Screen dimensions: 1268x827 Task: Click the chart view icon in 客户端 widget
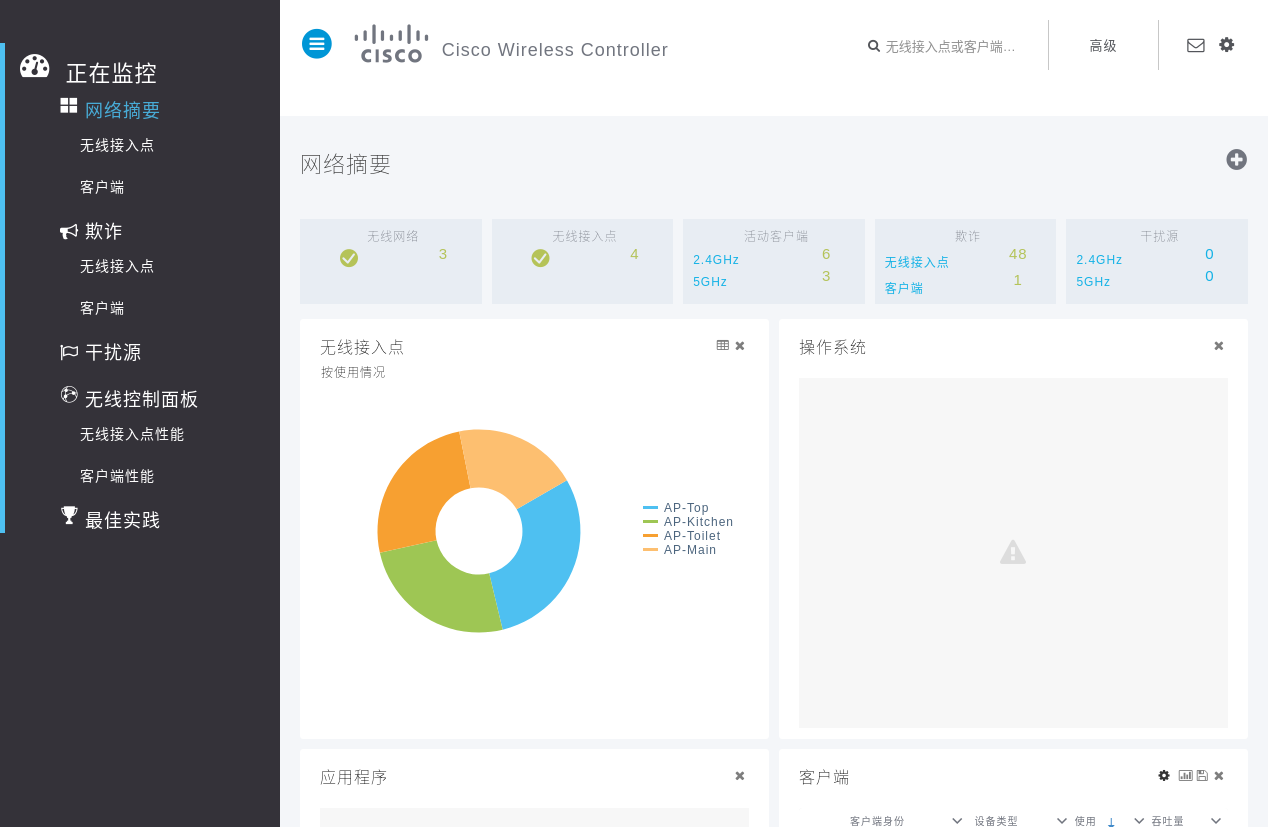point(1185,775)
